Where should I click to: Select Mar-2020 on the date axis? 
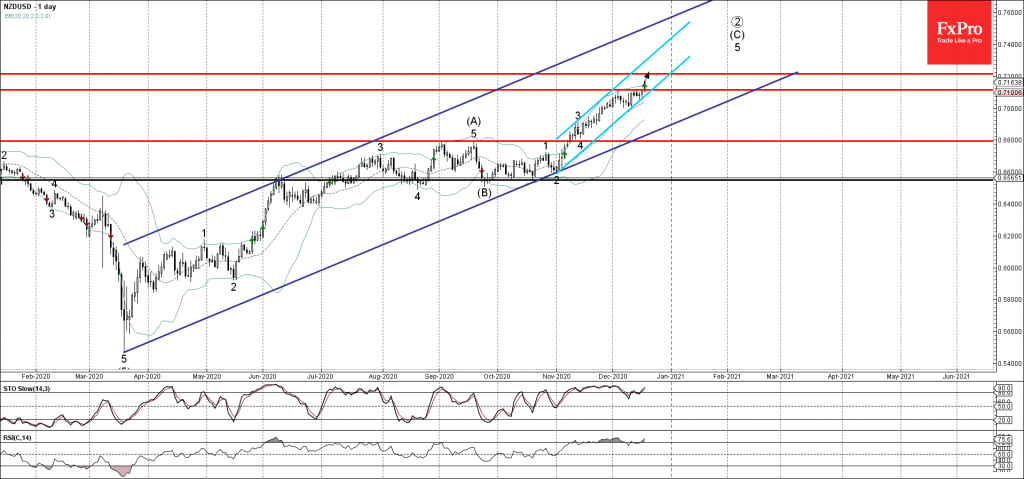coord(89,376)
